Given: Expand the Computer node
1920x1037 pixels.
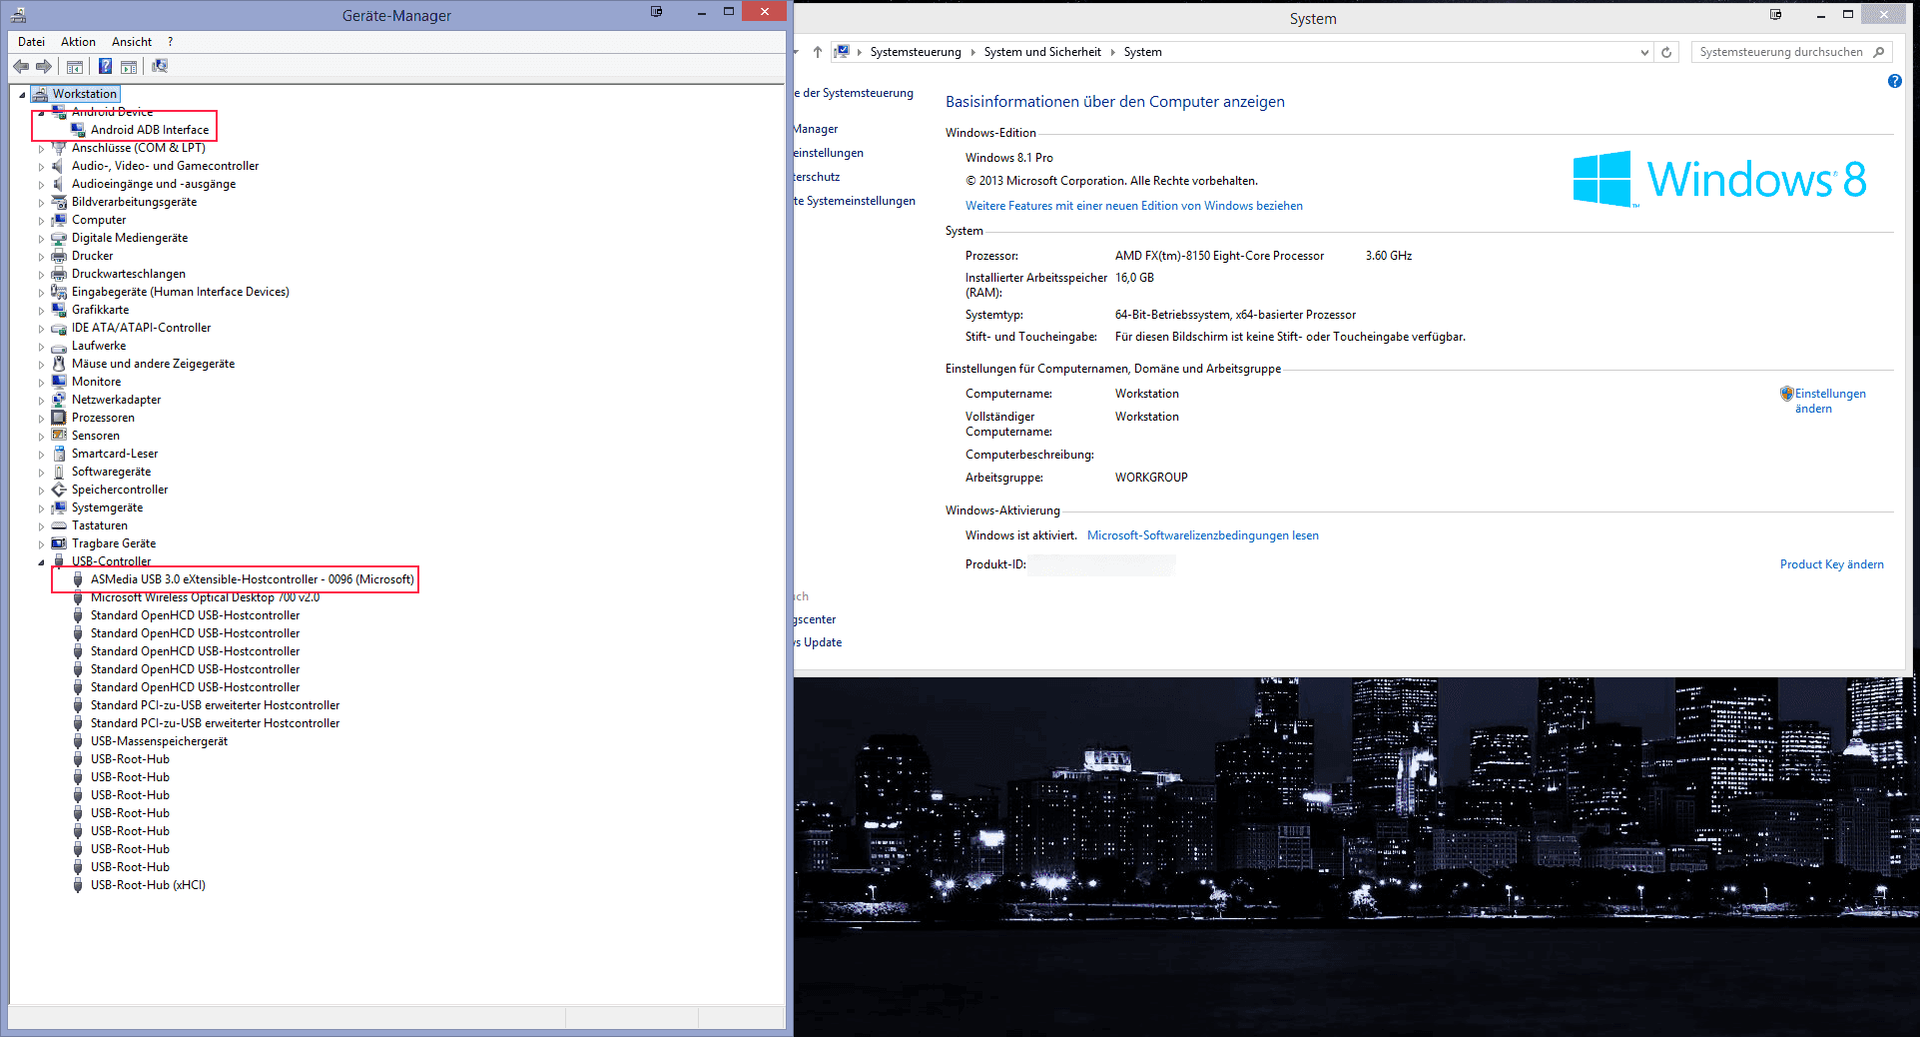Looking at the screenshot, I should point(41,221).
